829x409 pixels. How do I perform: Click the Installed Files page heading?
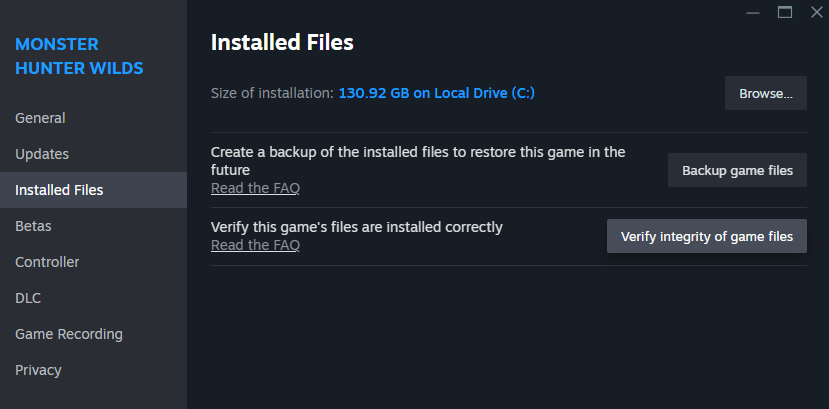point(282,42)
